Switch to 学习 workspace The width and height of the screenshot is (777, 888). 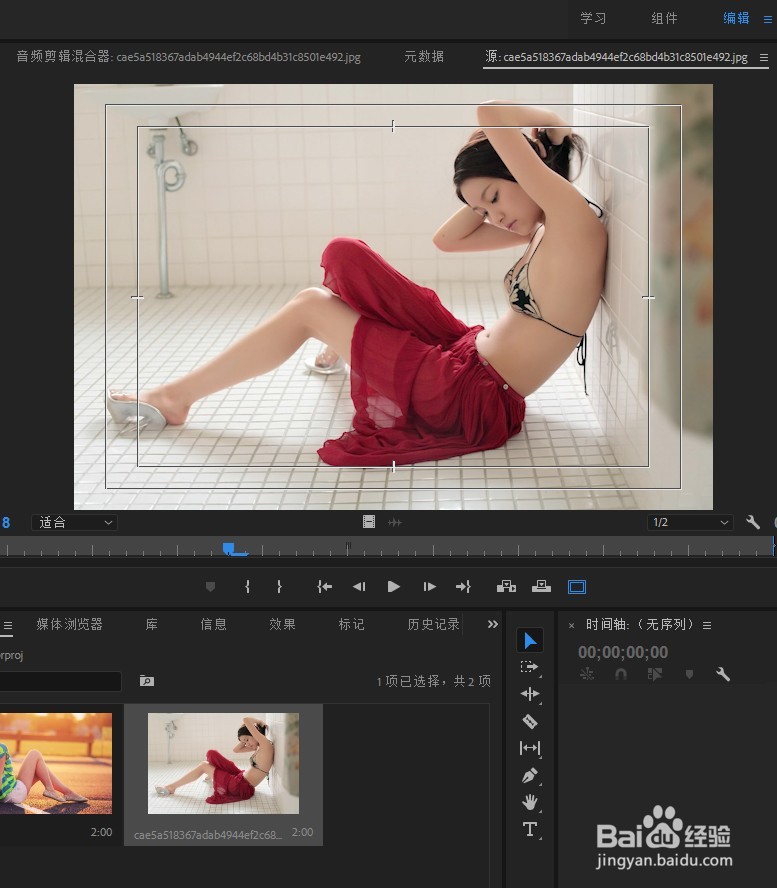pos(593,18)
